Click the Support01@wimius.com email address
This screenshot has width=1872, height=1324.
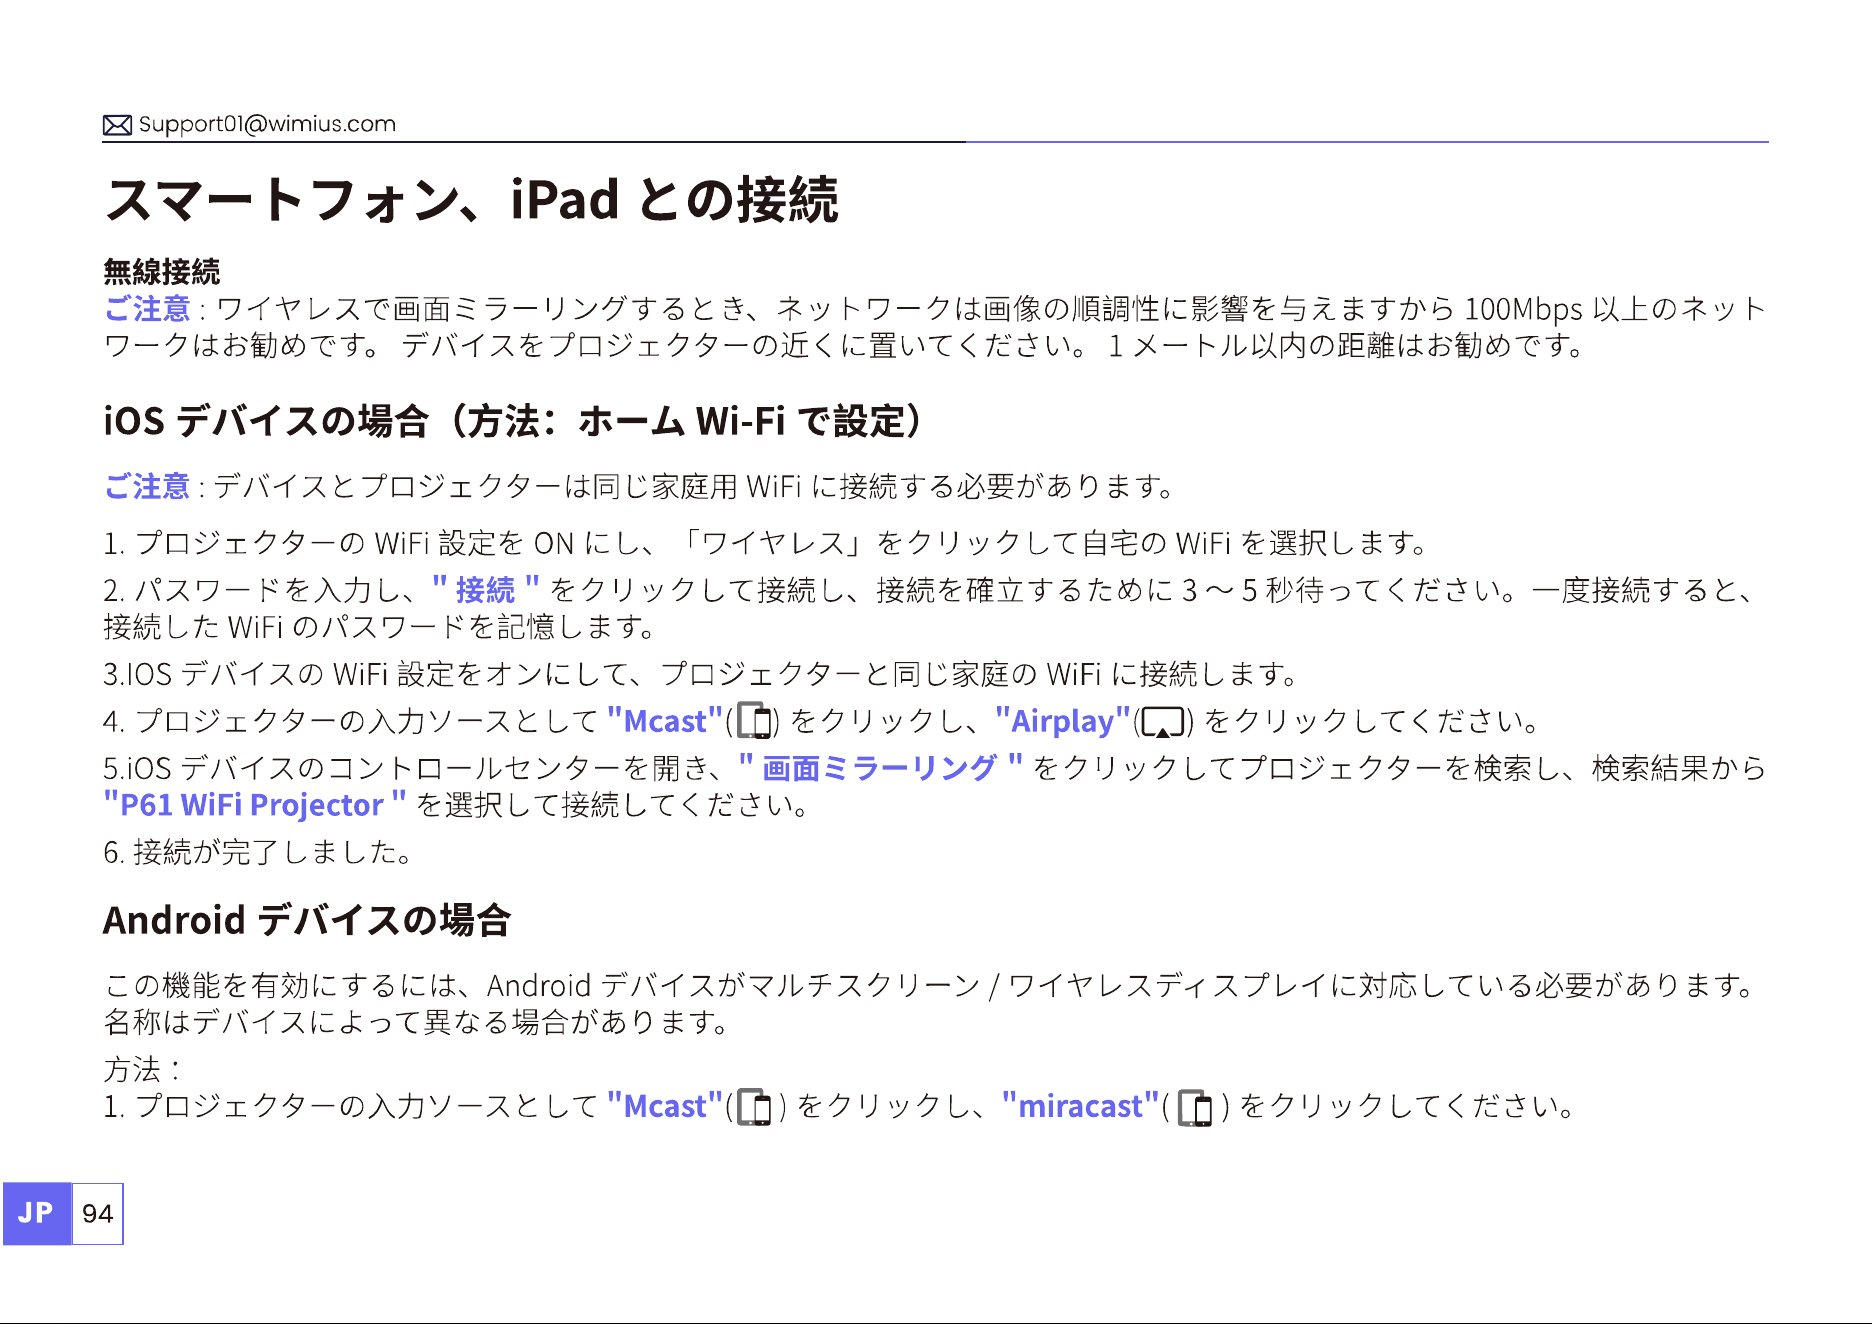coord(267,124)
